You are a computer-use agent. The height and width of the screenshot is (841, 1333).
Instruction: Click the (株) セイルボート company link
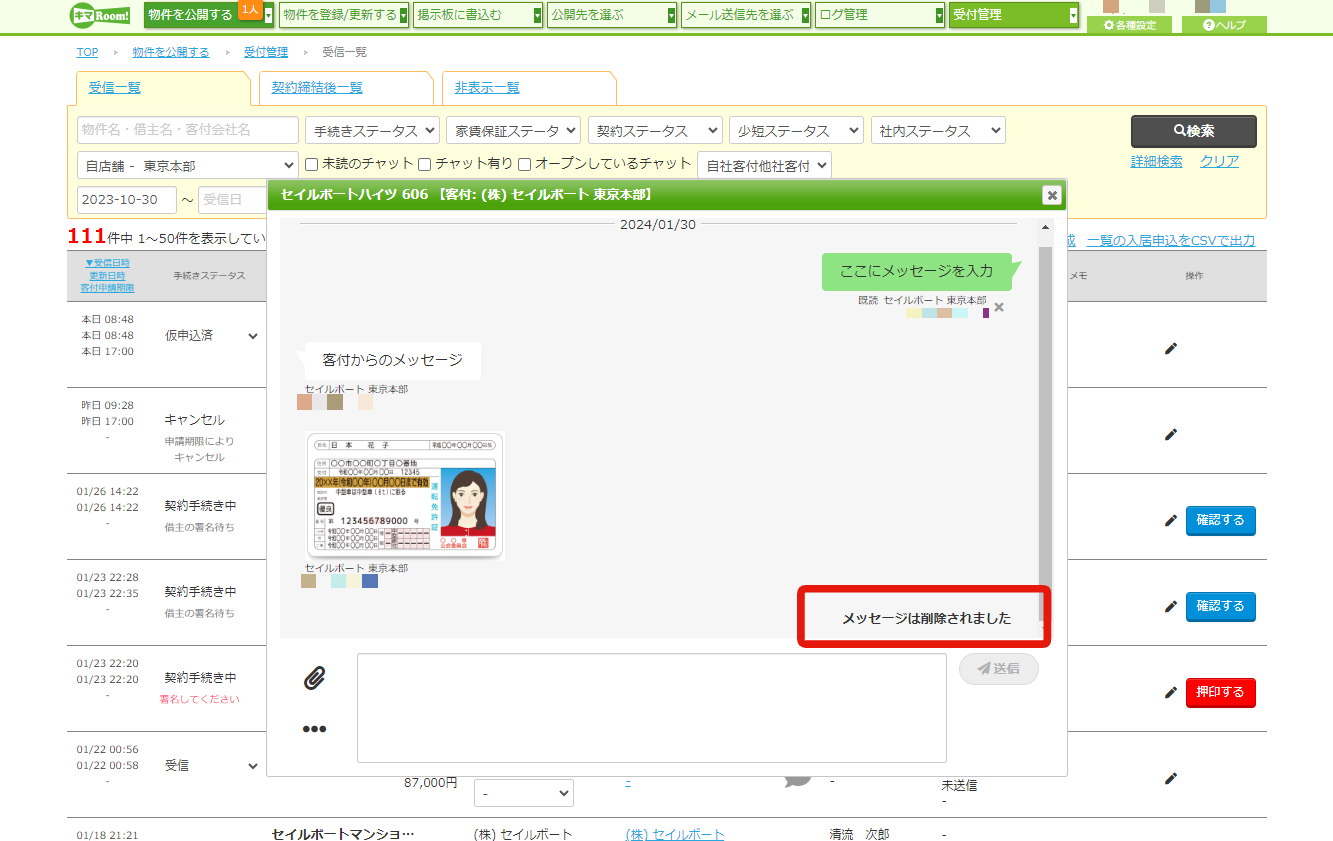(674, 834)
